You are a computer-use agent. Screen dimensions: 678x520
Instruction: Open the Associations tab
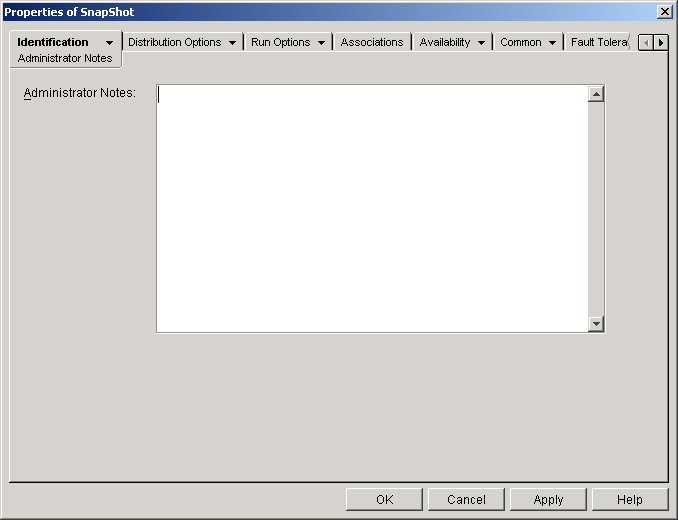tap(372, 42)
